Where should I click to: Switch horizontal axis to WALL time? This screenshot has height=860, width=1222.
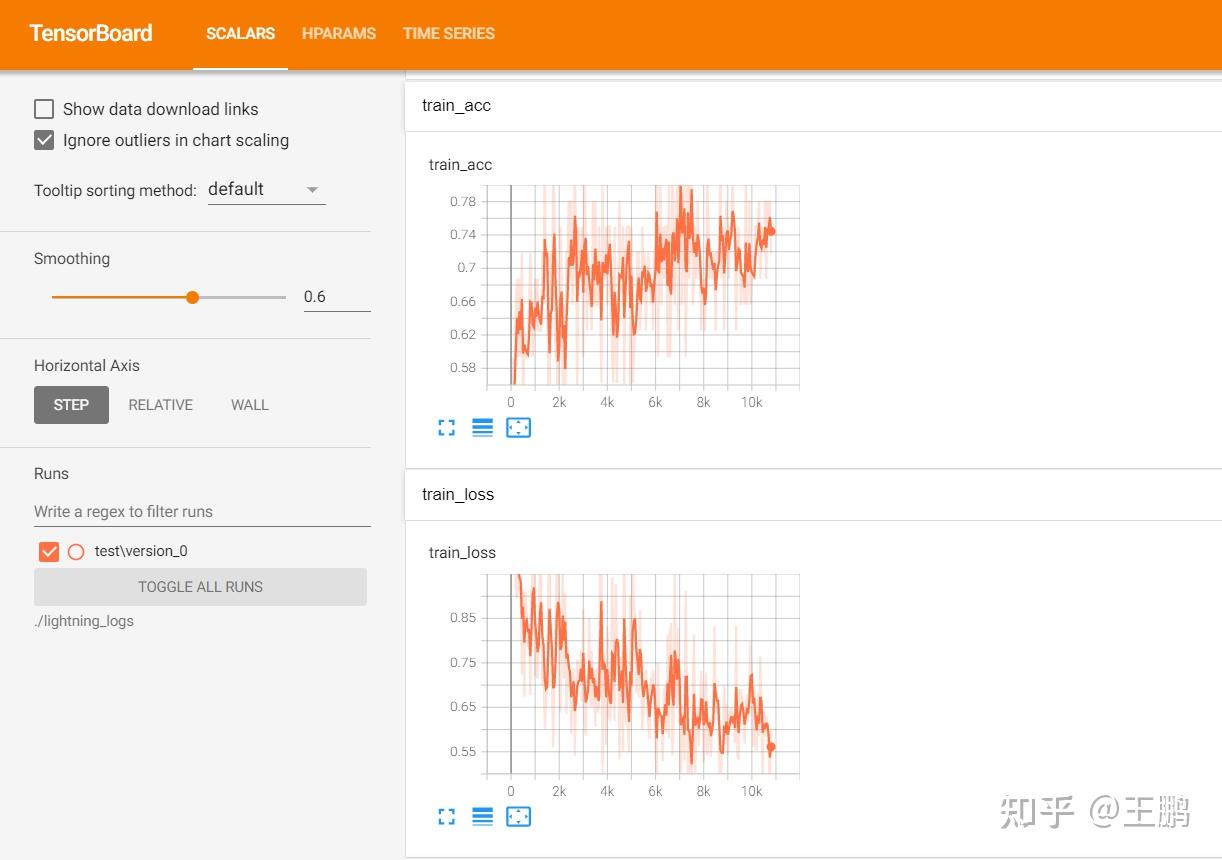coord(249,404)
